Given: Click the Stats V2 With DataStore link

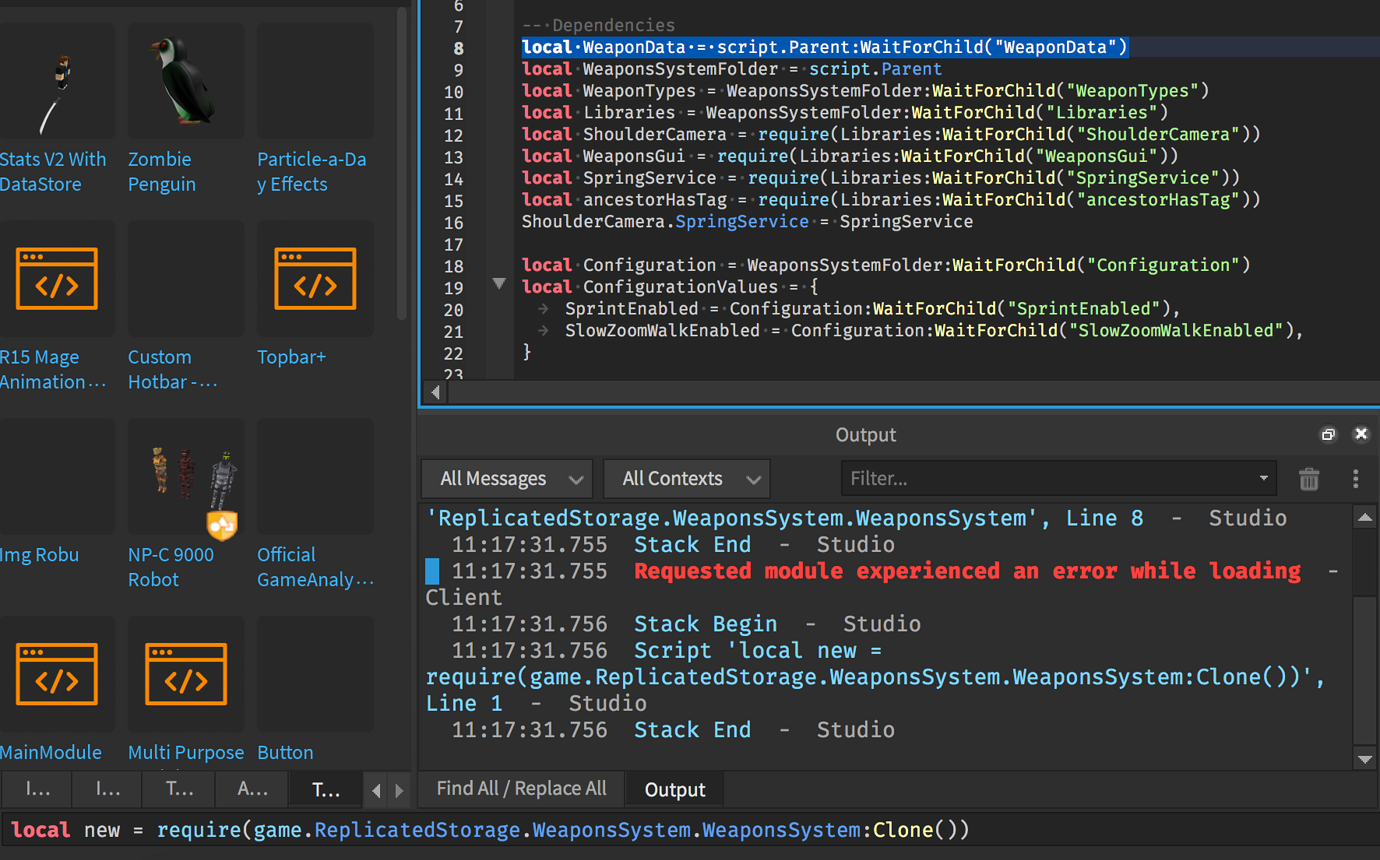Looking at the screenshot, I should click(x=53, y=171).
